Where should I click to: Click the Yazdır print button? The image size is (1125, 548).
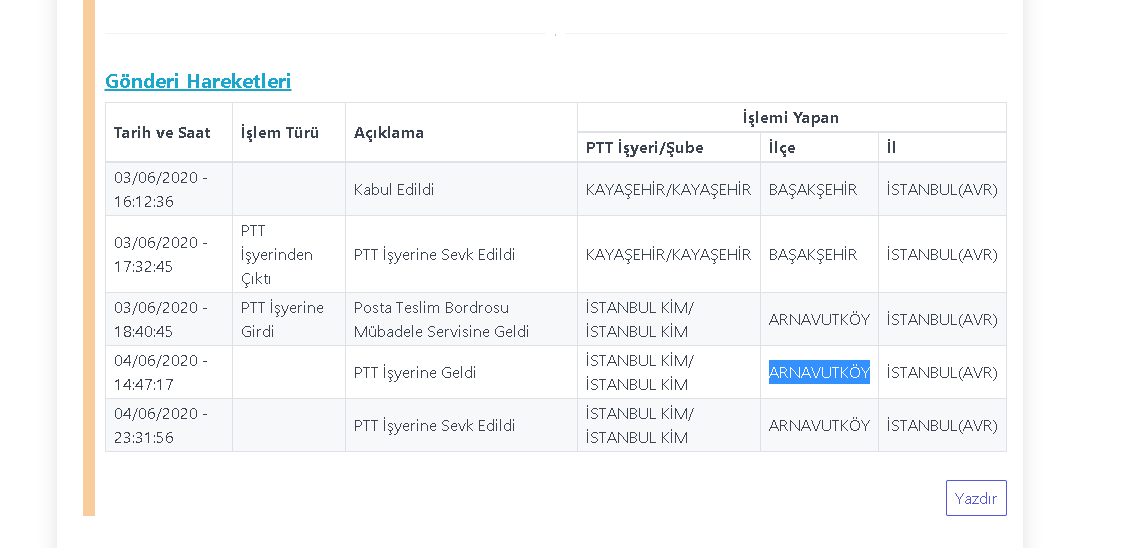(x=975, y=498)
